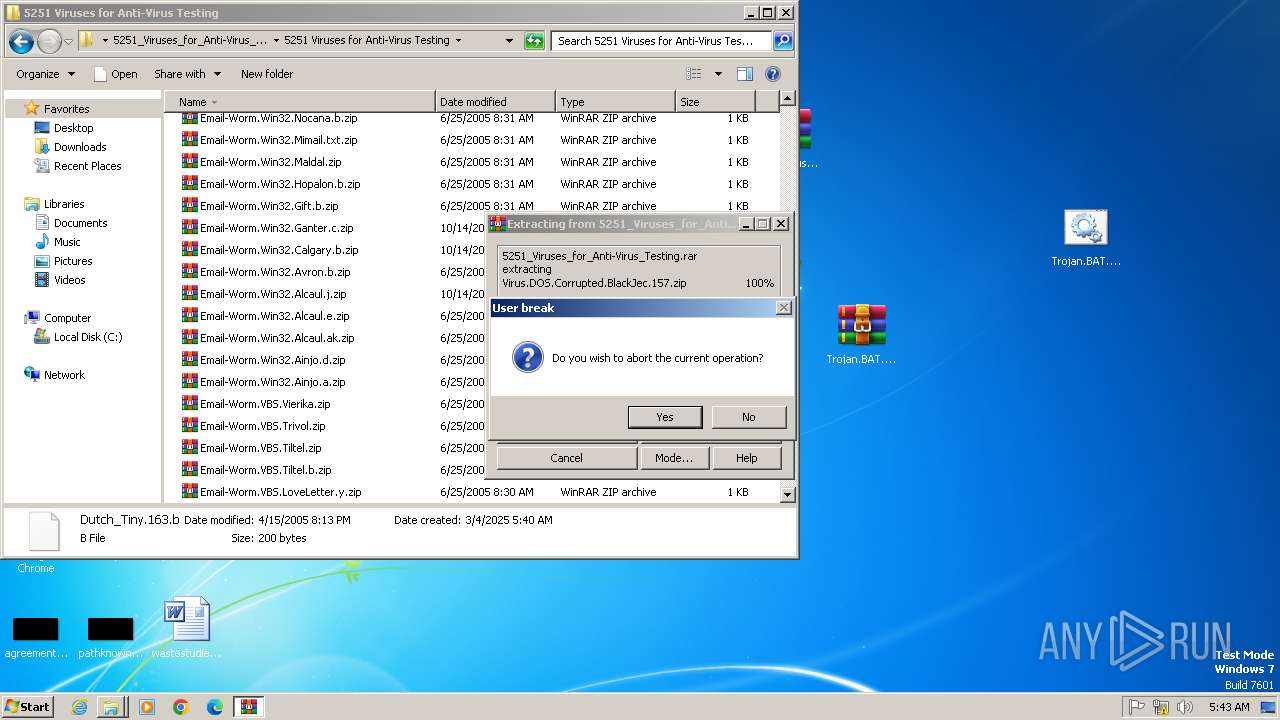Select Network in the navigation pane

[x=64, y=375]
